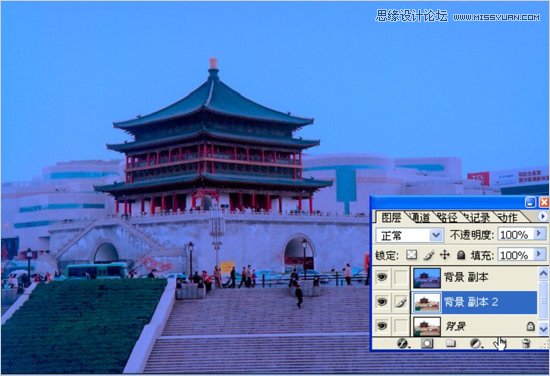
Task: Open the 动作 (Actions) tab
Action: 508,218
